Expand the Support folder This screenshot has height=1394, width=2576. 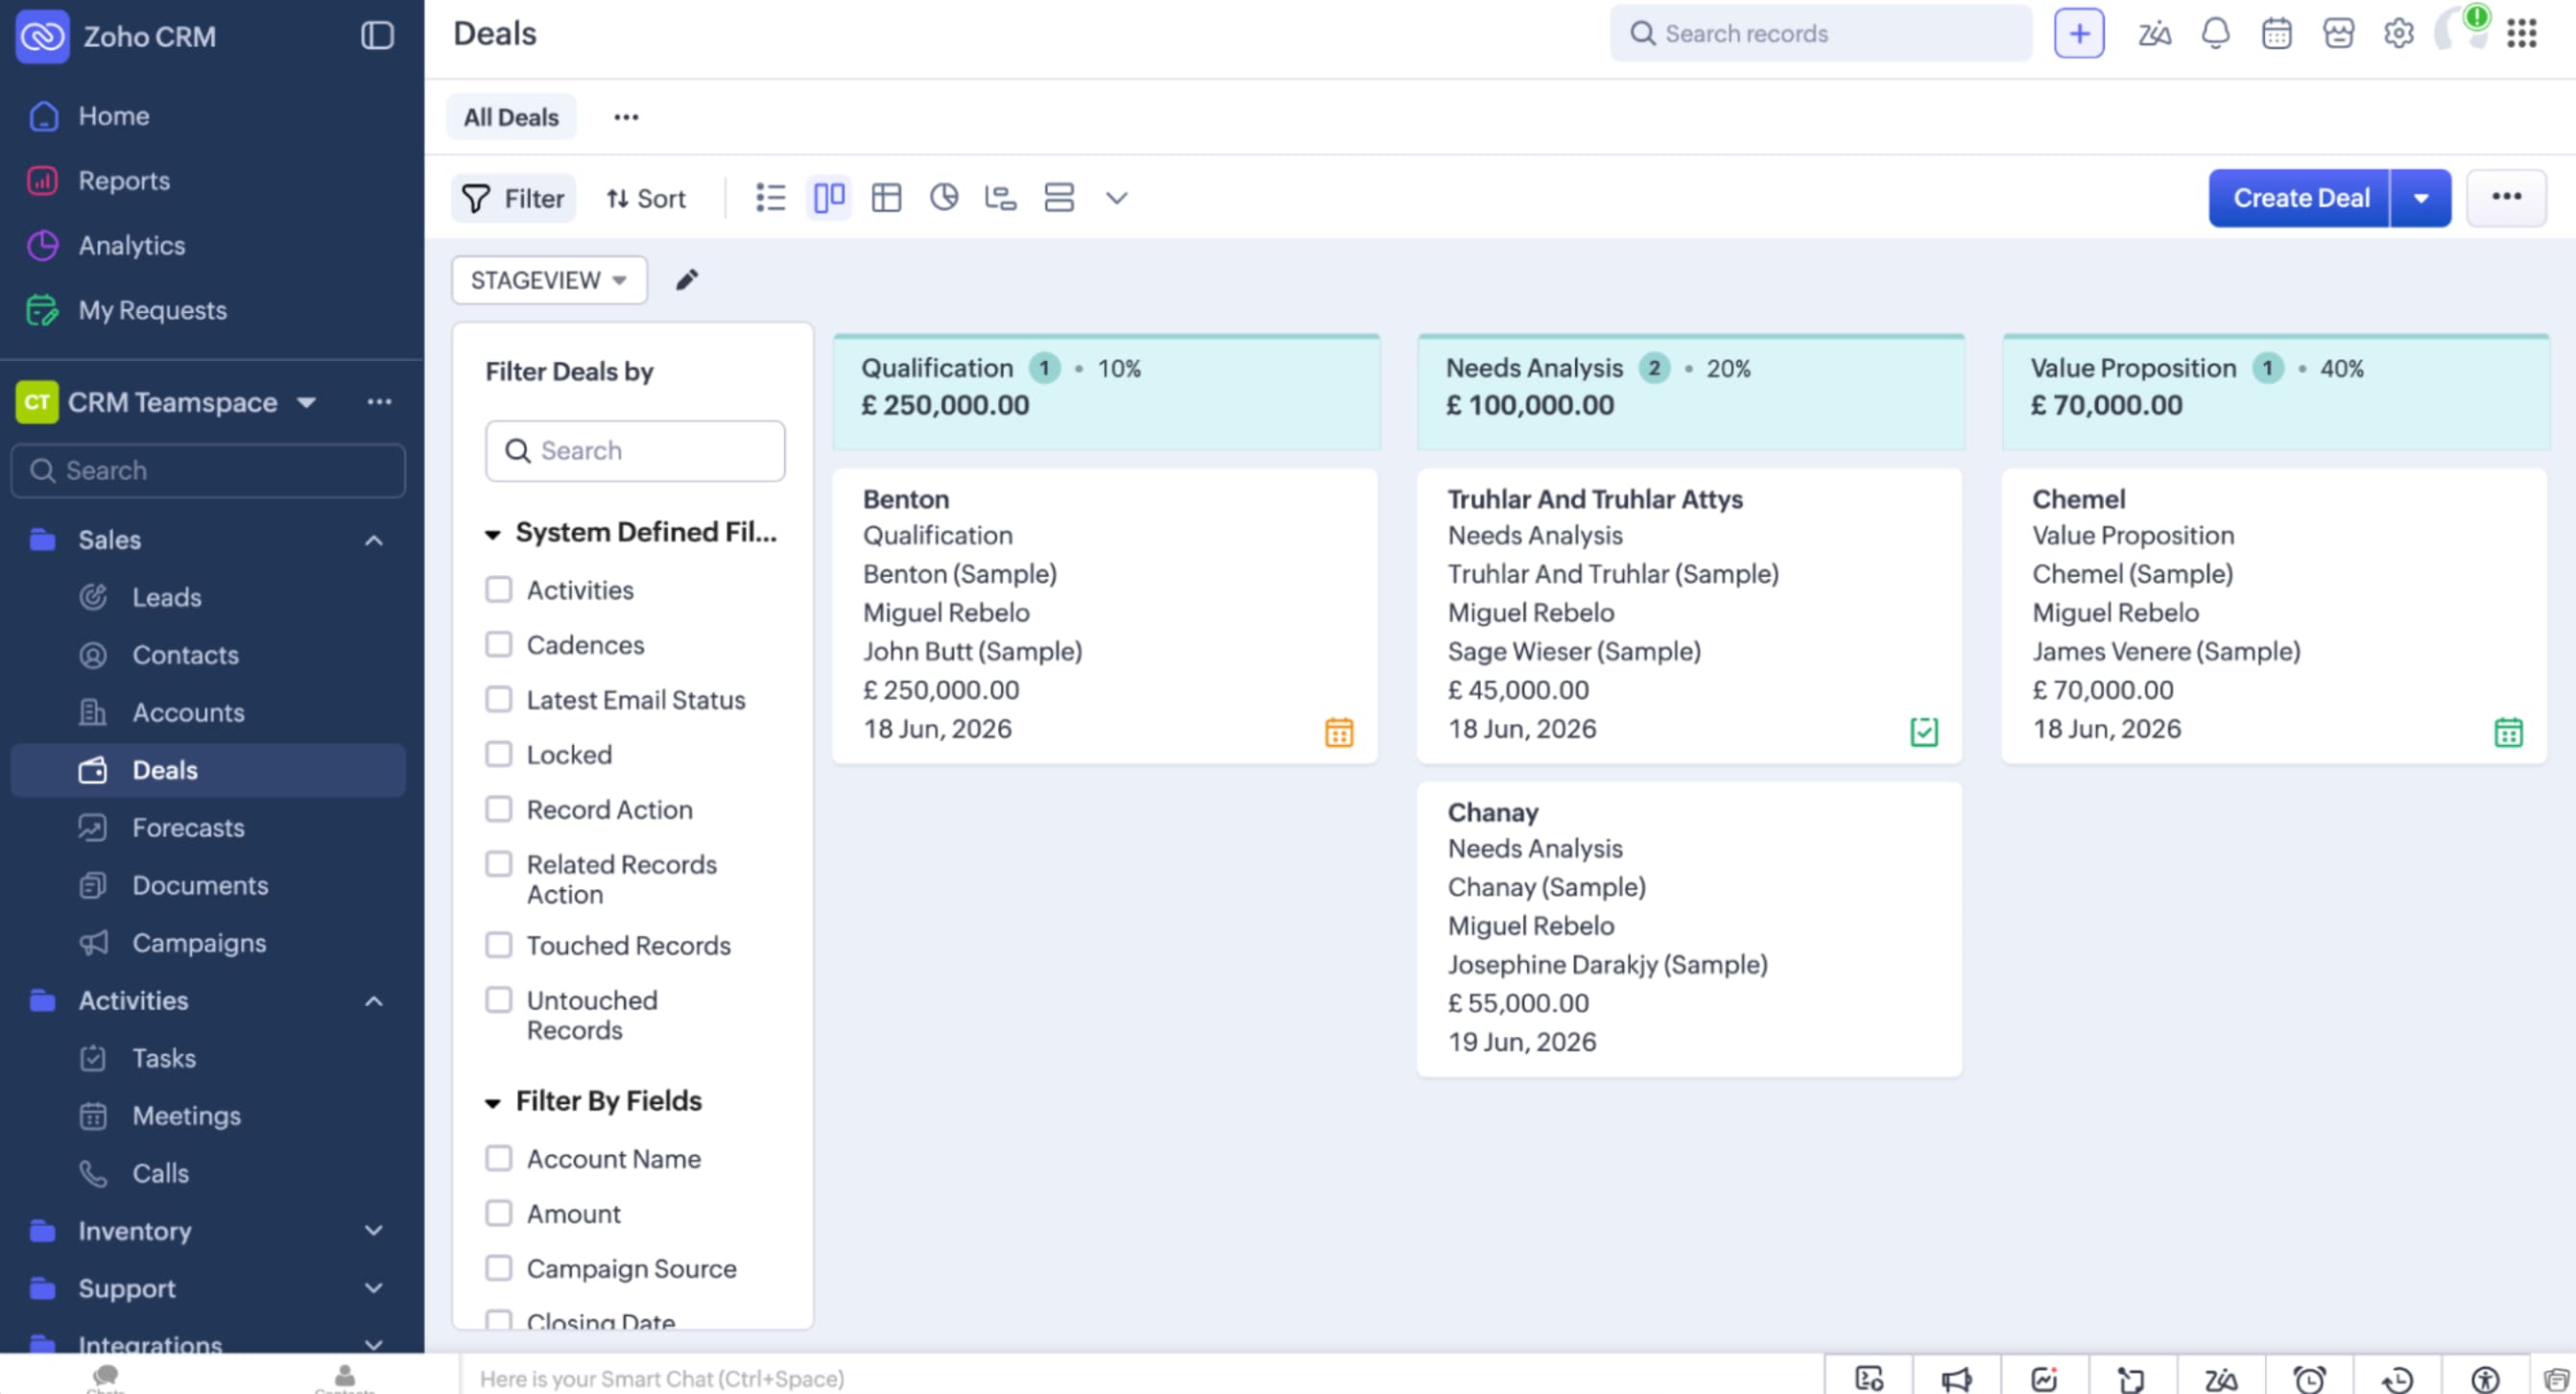[x=373, y=1289]
